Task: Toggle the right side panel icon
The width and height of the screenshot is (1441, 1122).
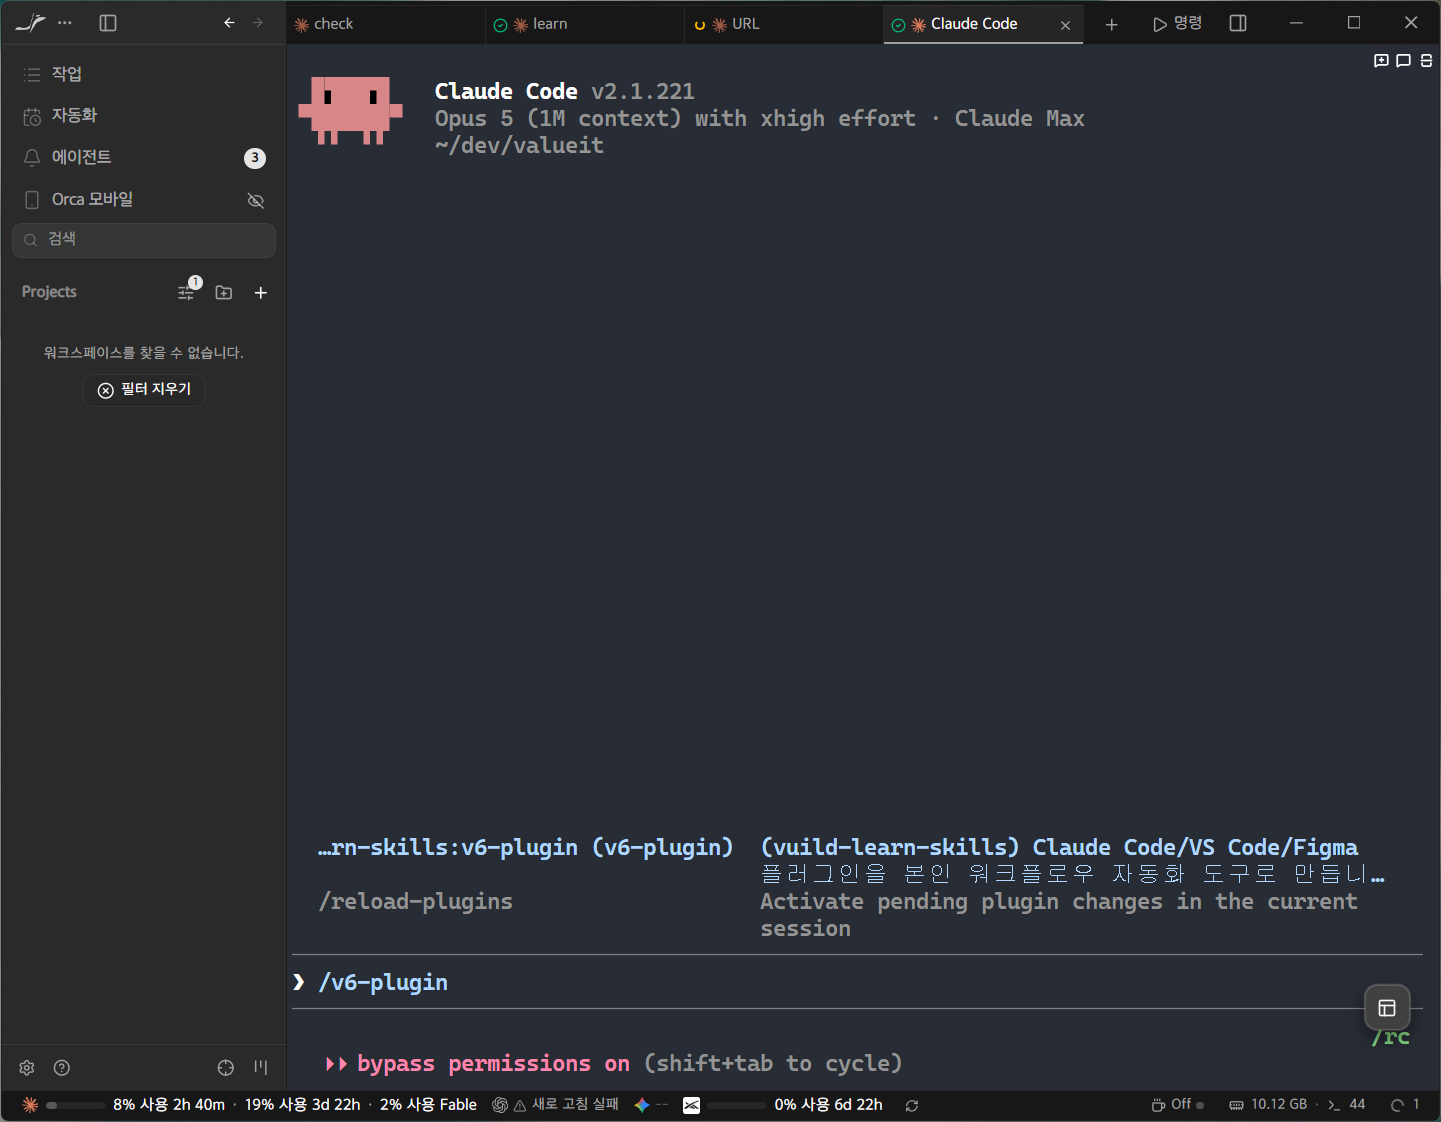Action: coord(1238,23)
